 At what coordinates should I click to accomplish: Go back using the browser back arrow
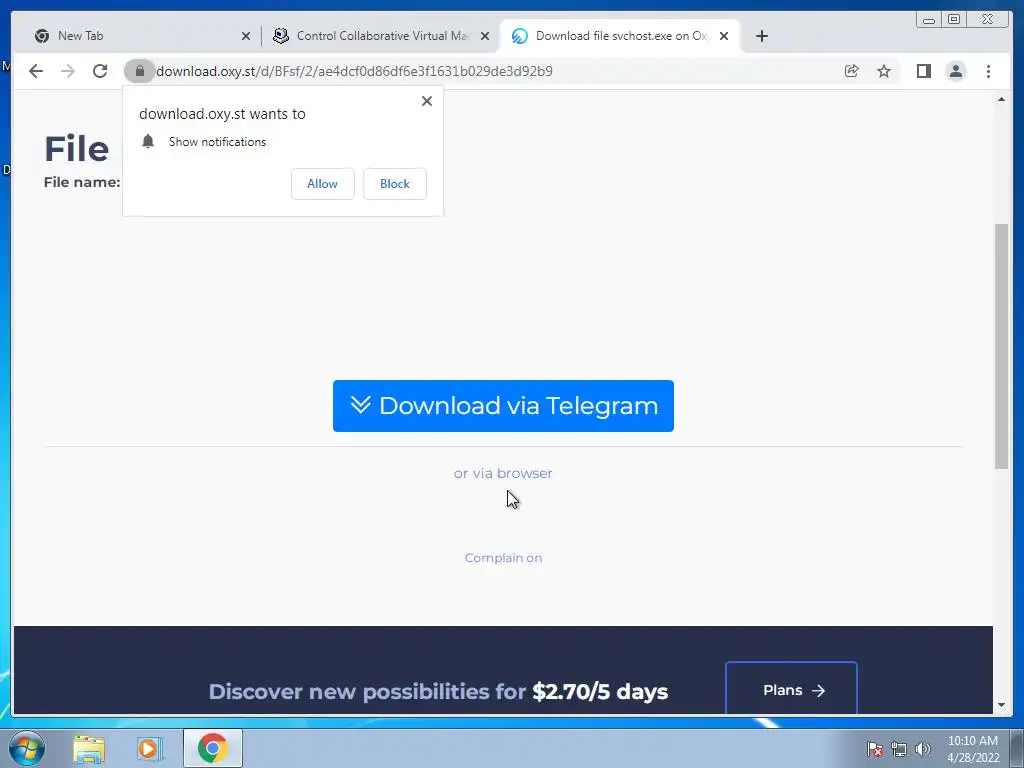36,71
